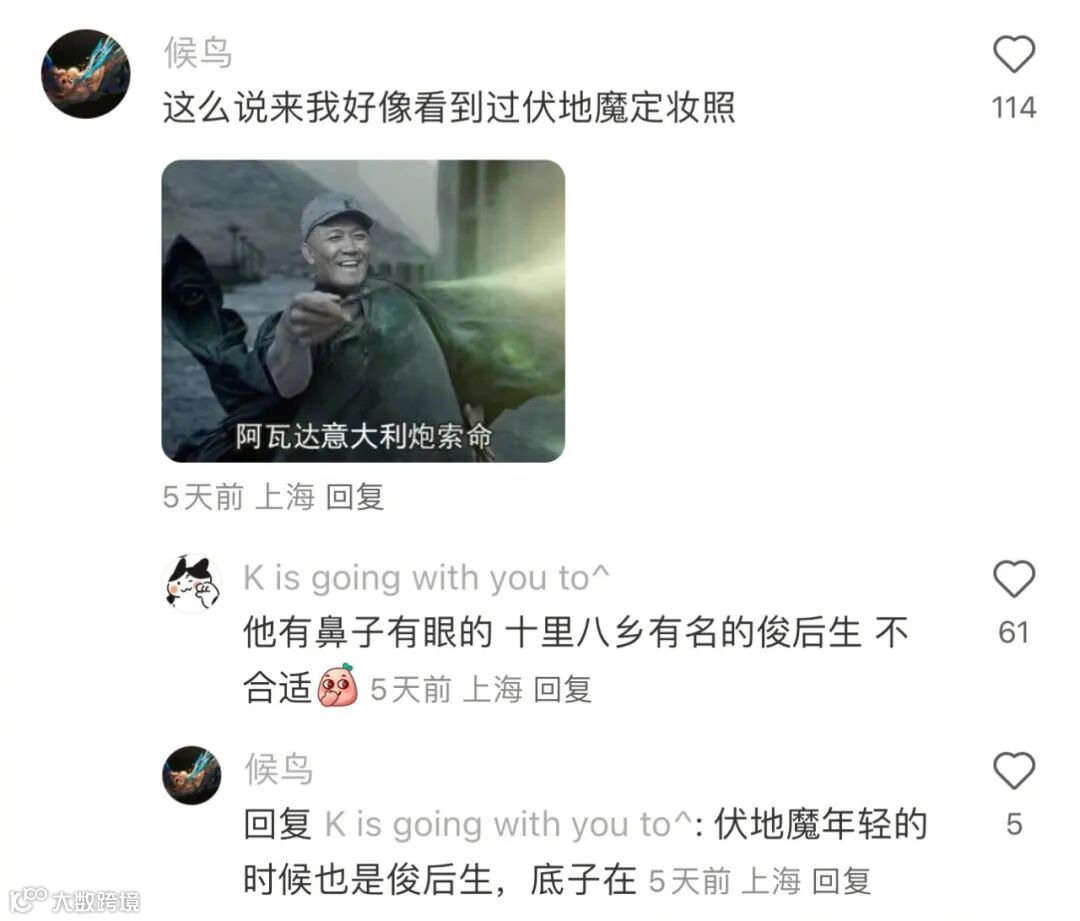Reply to the 俊后生 comment via 回复

[x=563, y=689]
